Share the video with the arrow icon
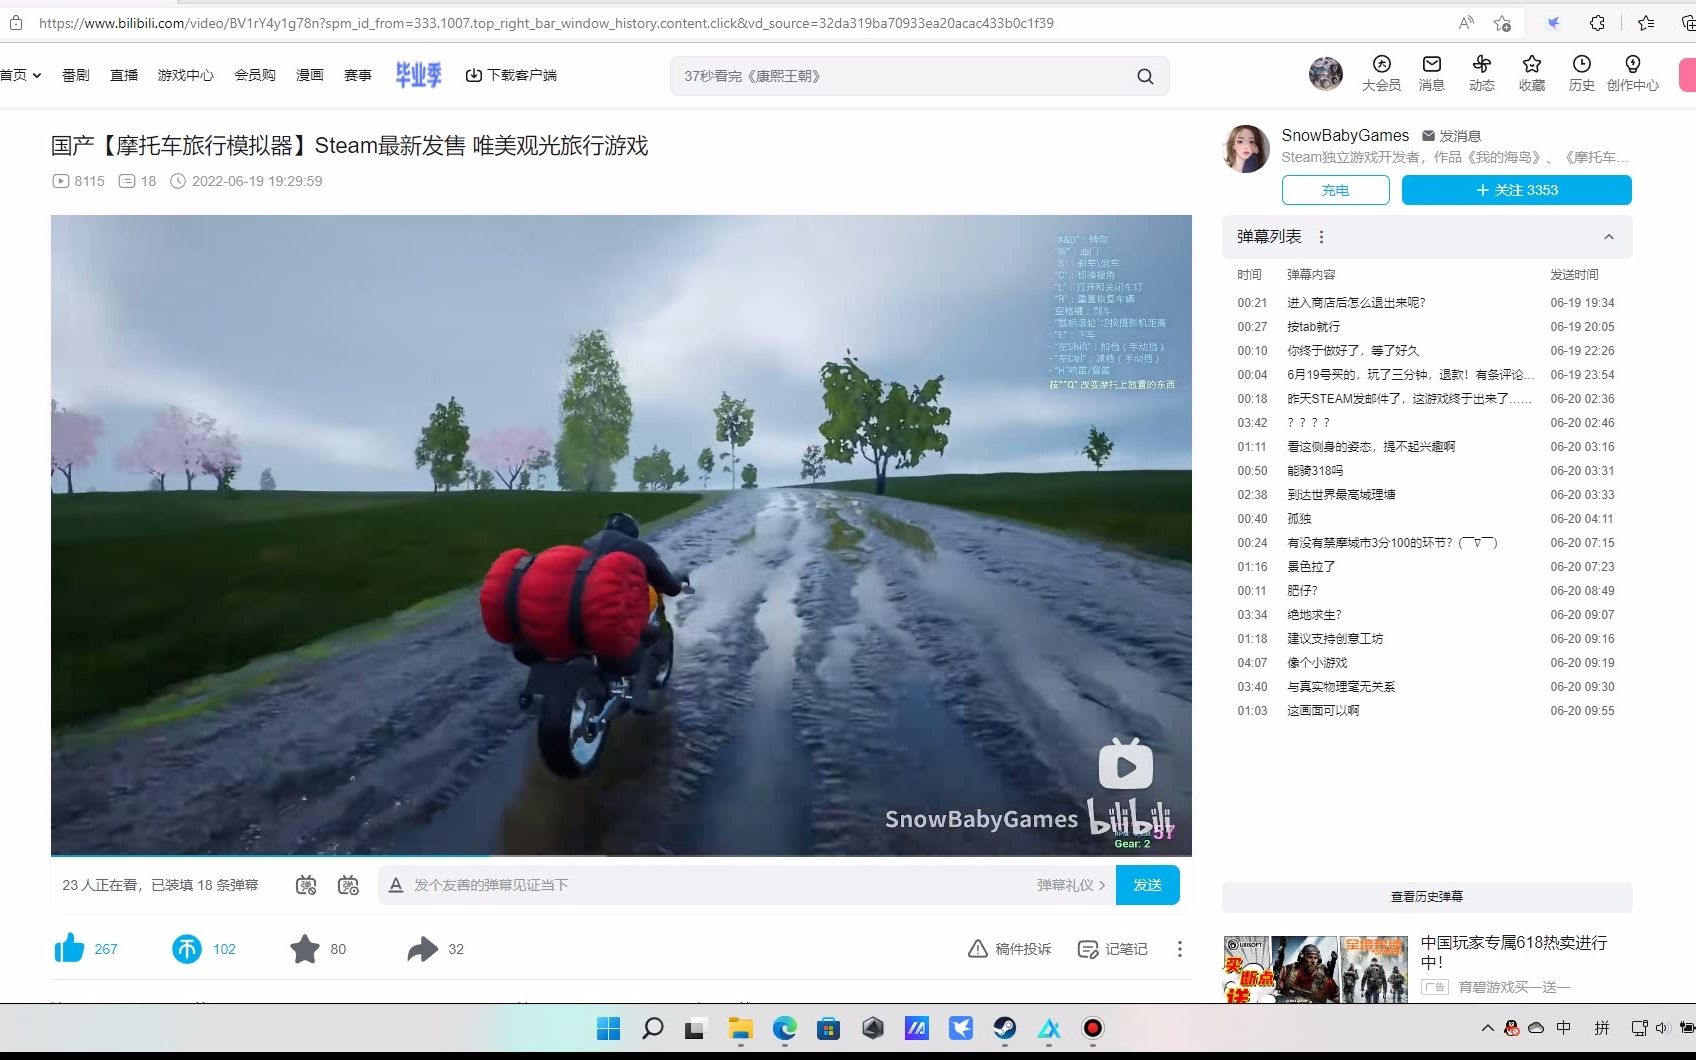Screen dimensions: 1696x1060 pyautogui.click(x=423, y=948)
